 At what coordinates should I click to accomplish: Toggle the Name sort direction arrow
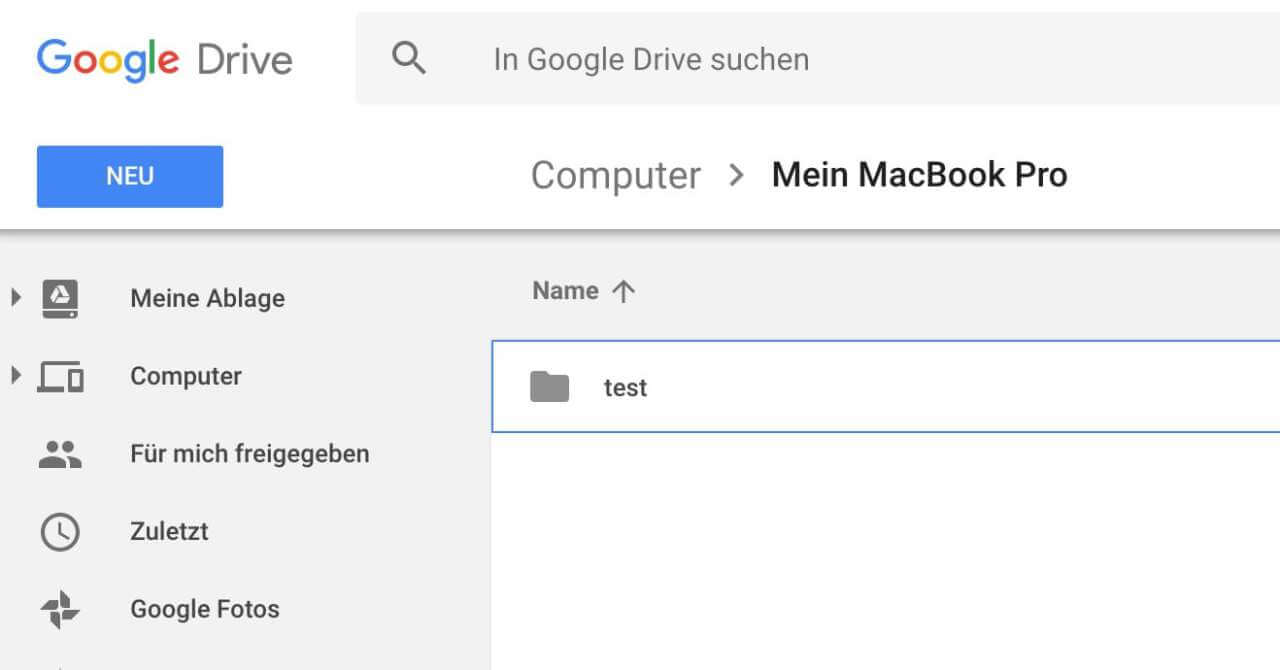623,291
